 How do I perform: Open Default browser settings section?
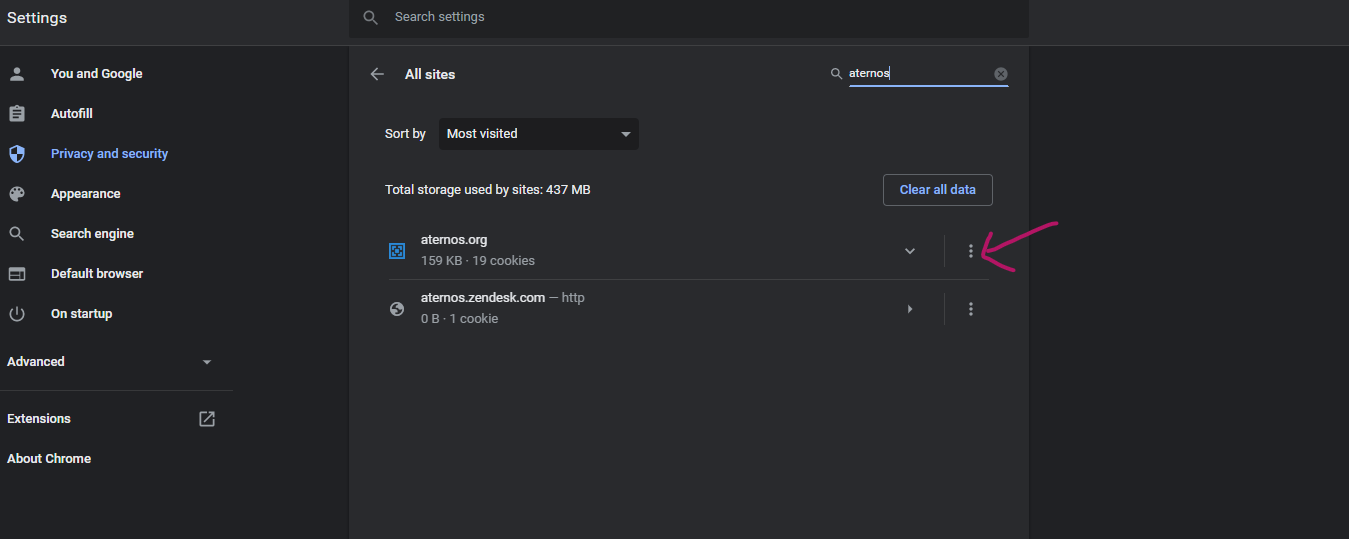point(97,274)
